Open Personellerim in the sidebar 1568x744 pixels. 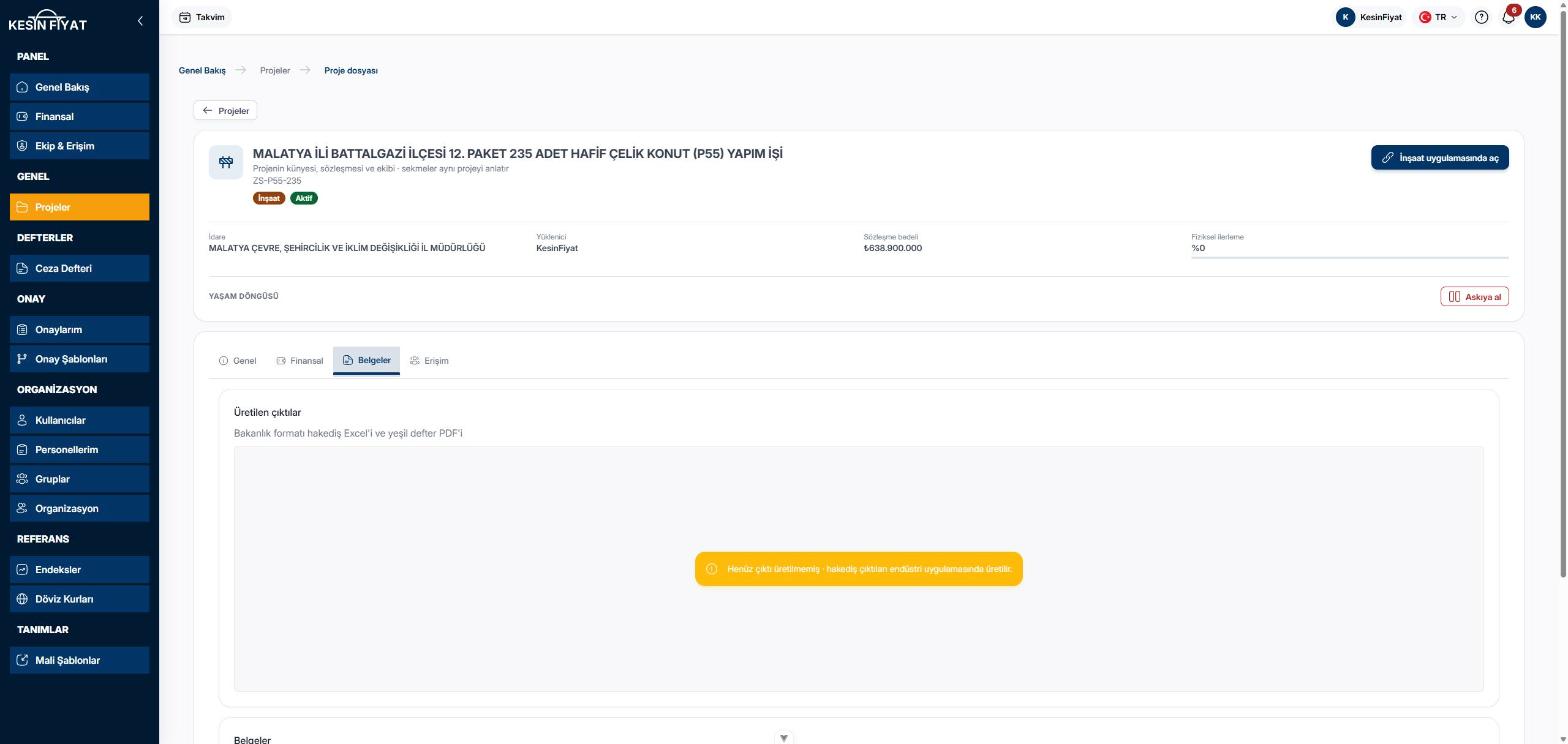(80, 449)
